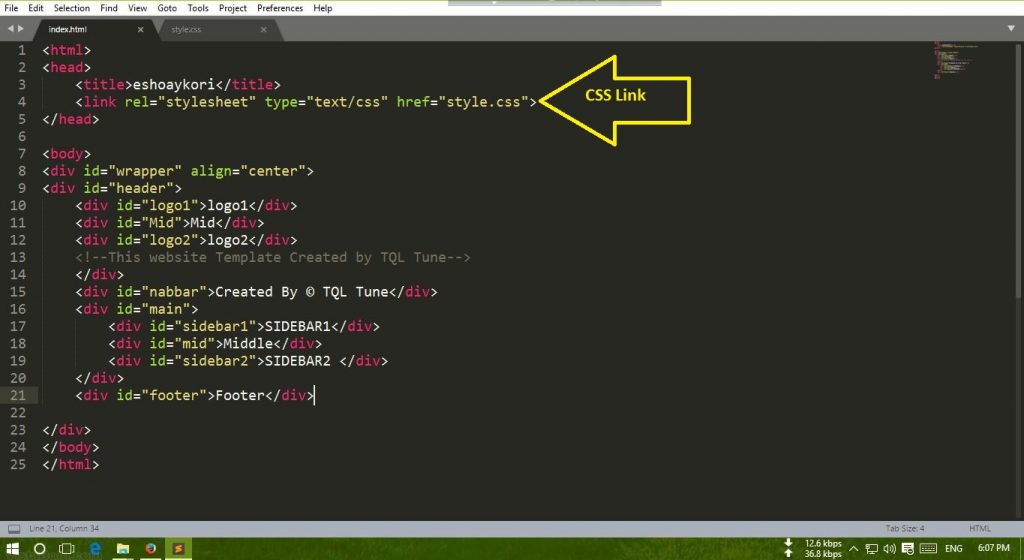
Task: Click the next tab arrow
Action: (x=21, y=30)
